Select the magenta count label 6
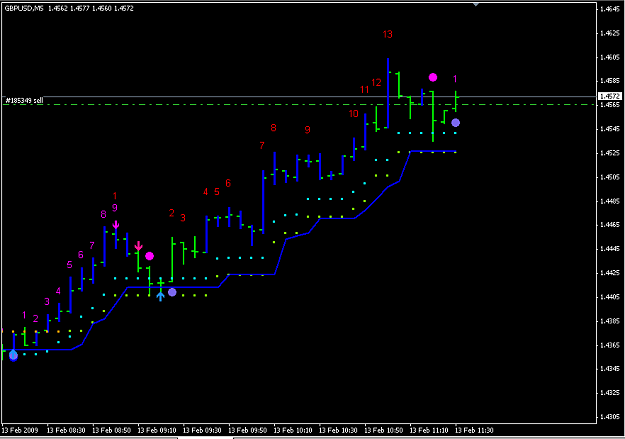This screenshot has height=439, width=625. (x=81, y=255)
